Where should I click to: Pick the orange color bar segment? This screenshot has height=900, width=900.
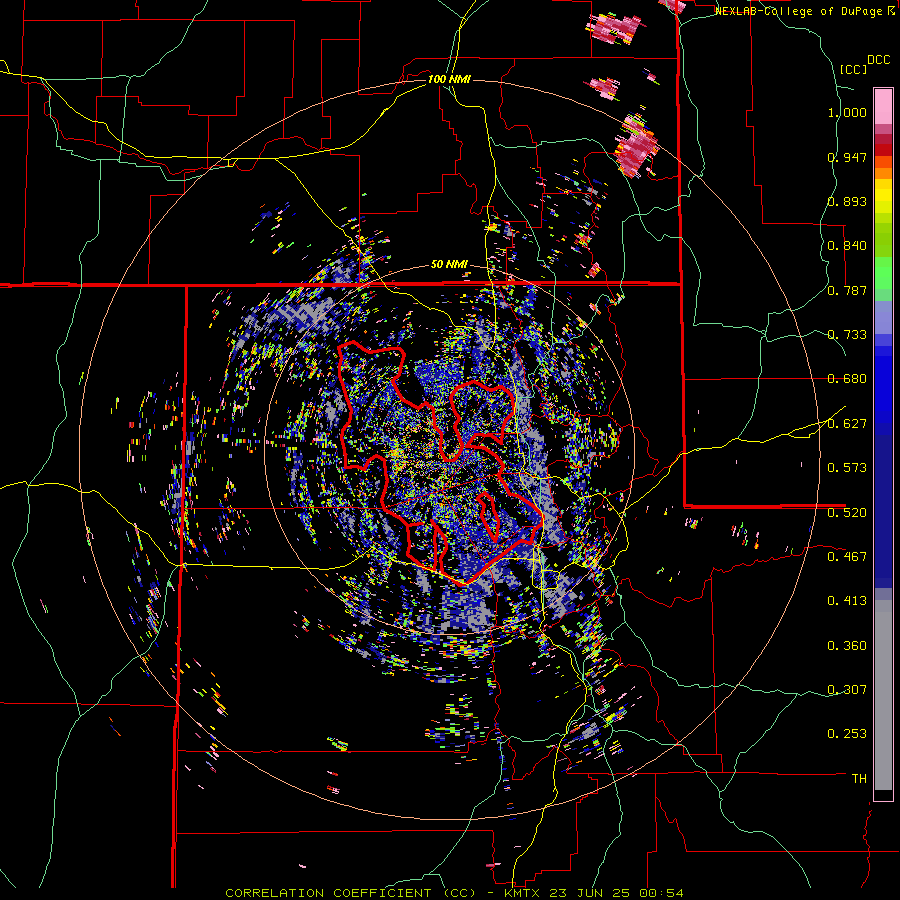[883, 173]
